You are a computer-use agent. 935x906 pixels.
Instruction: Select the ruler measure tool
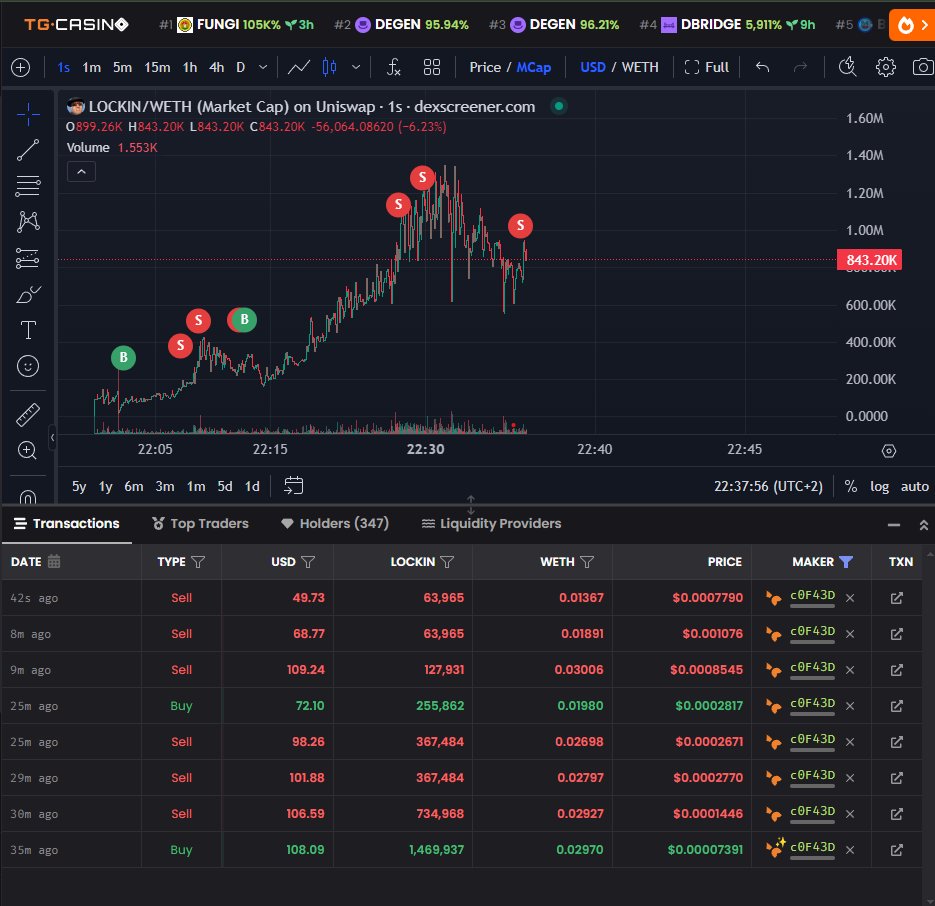click(27, 415)
